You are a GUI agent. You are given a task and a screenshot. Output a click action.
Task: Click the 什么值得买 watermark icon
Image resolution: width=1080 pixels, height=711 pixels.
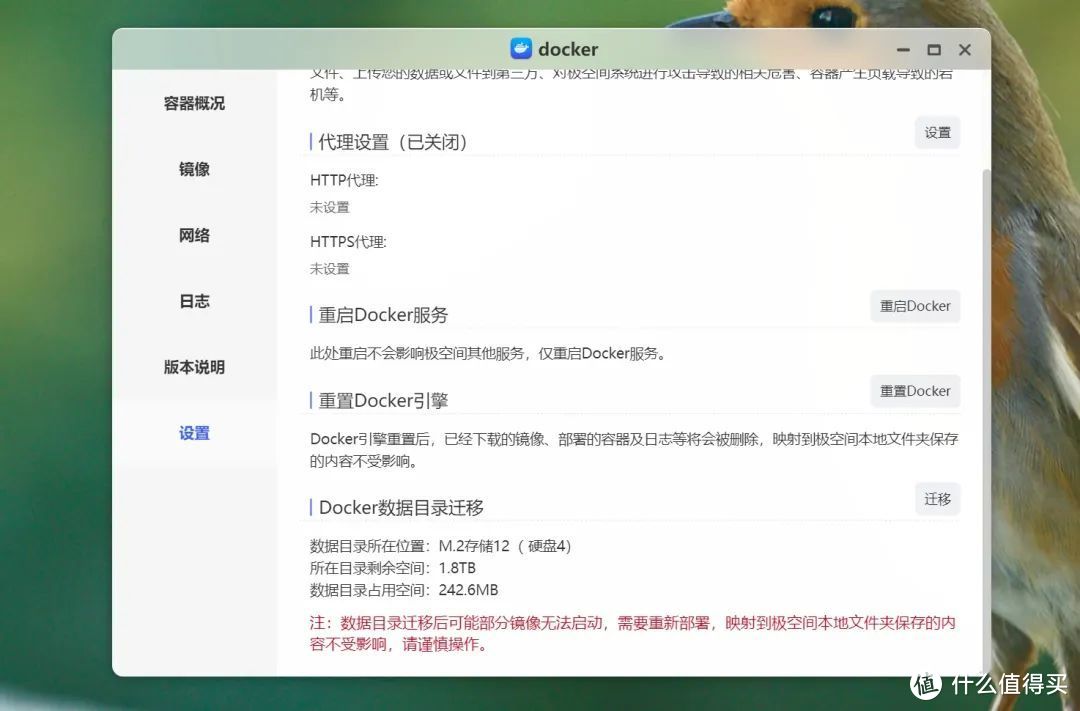click(x=925, y=685)
